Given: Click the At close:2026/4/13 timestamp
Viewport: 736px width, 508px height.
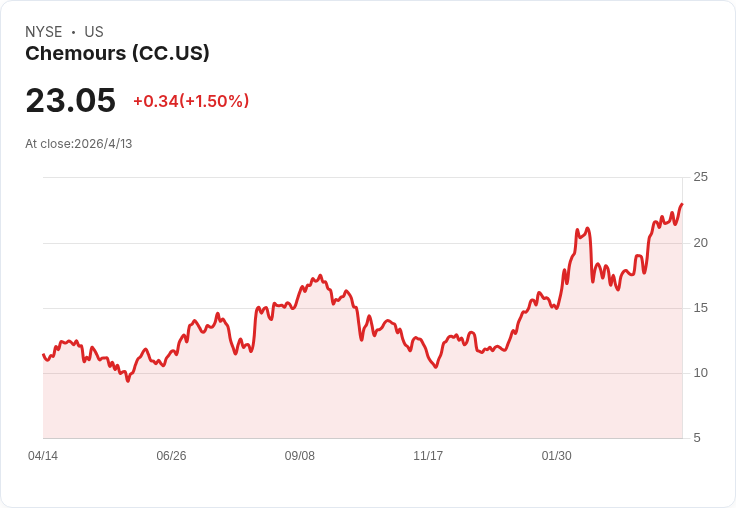Looking at the screenshot, I should point(79,144).
